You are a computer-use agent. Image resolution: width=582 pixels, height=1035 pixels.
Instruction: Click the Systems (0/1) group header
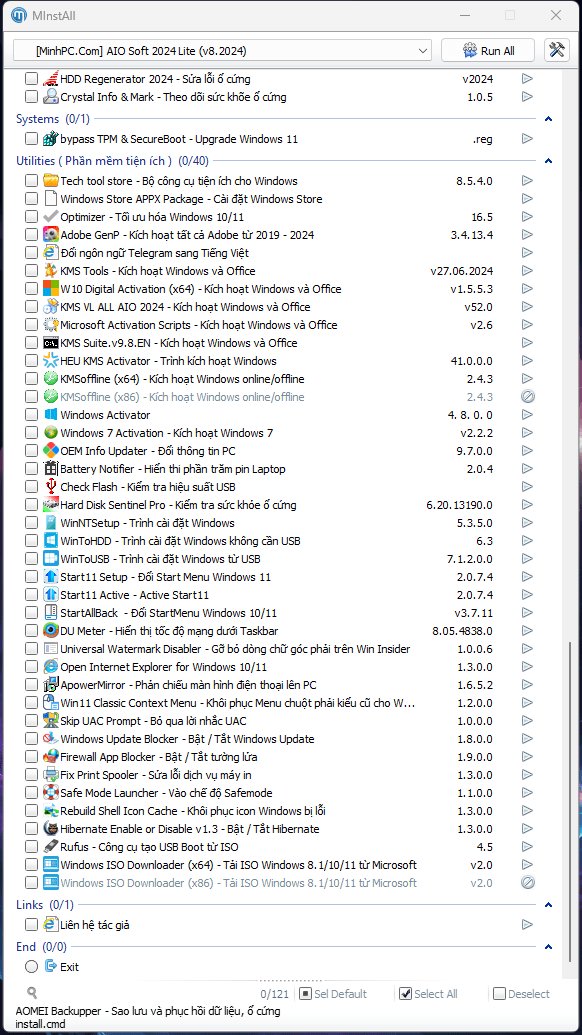[x=53, y=119]
